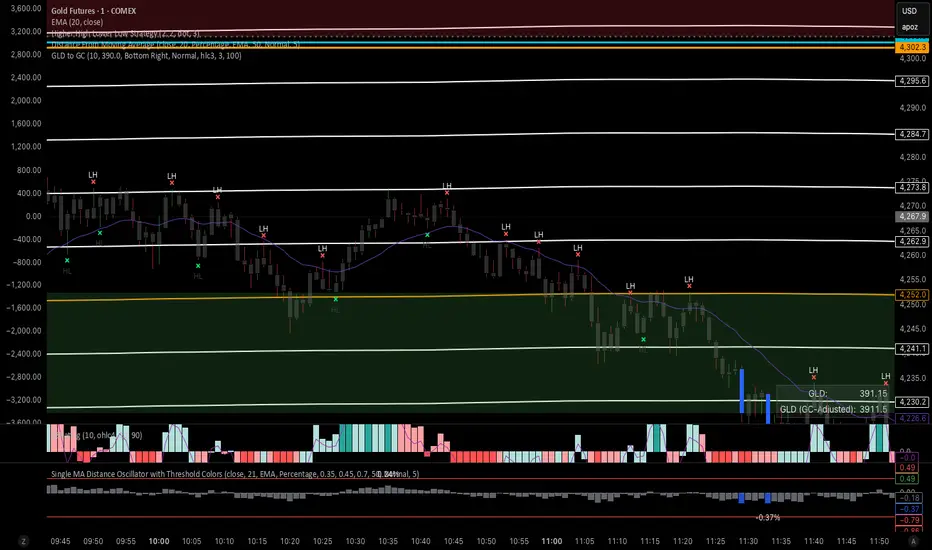Click the 4,295.6 price axis label
This screenshot has height=550, width=932.
(x=912, y=81)
